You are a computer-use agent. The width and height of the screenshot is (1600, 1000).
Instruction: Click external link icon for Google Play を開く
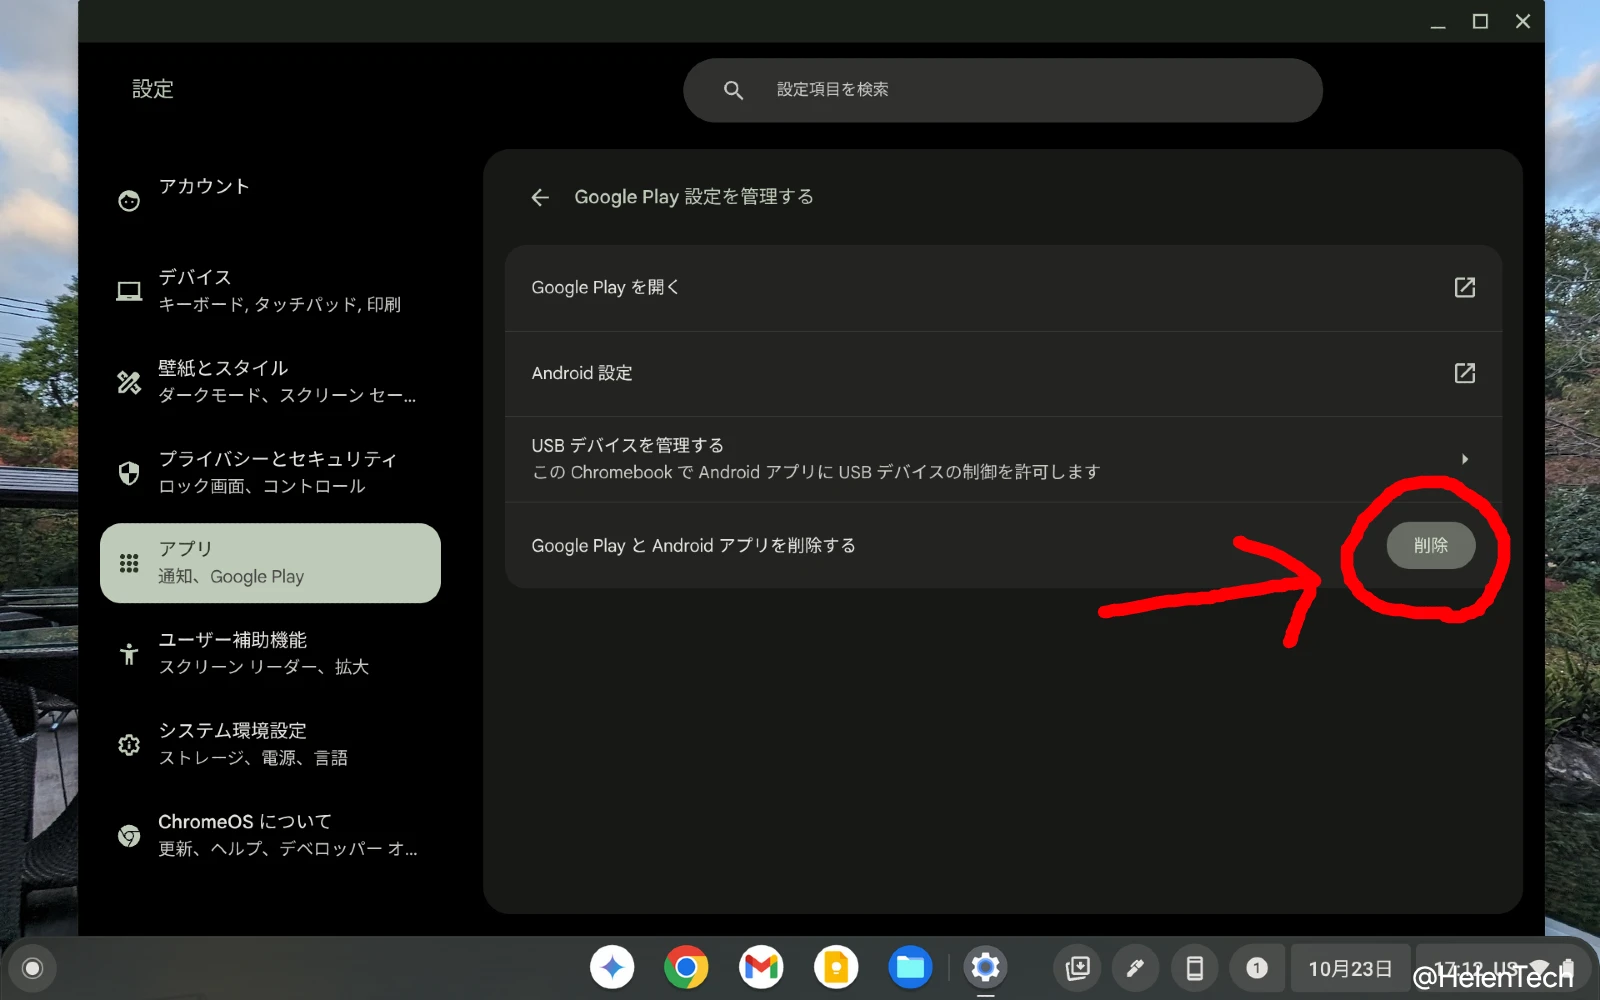(x=1464, y=288)
